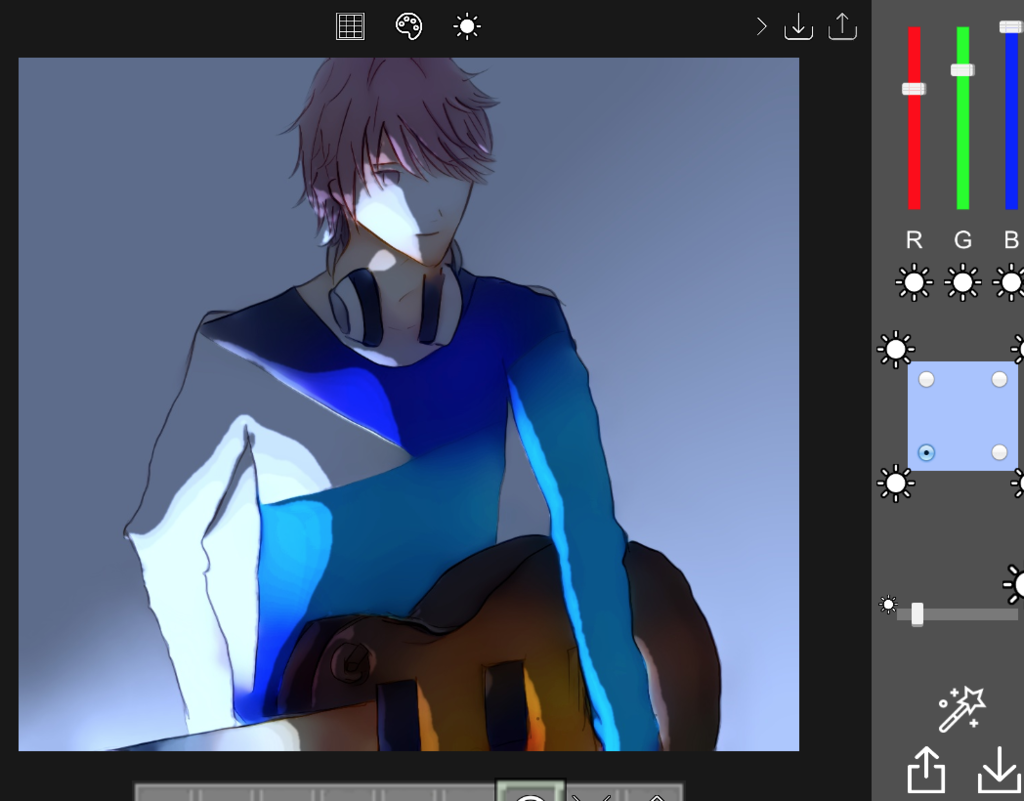Expand the panel with the right chevron arrow
Screen dimensions: 1024x801
[761, 27]
